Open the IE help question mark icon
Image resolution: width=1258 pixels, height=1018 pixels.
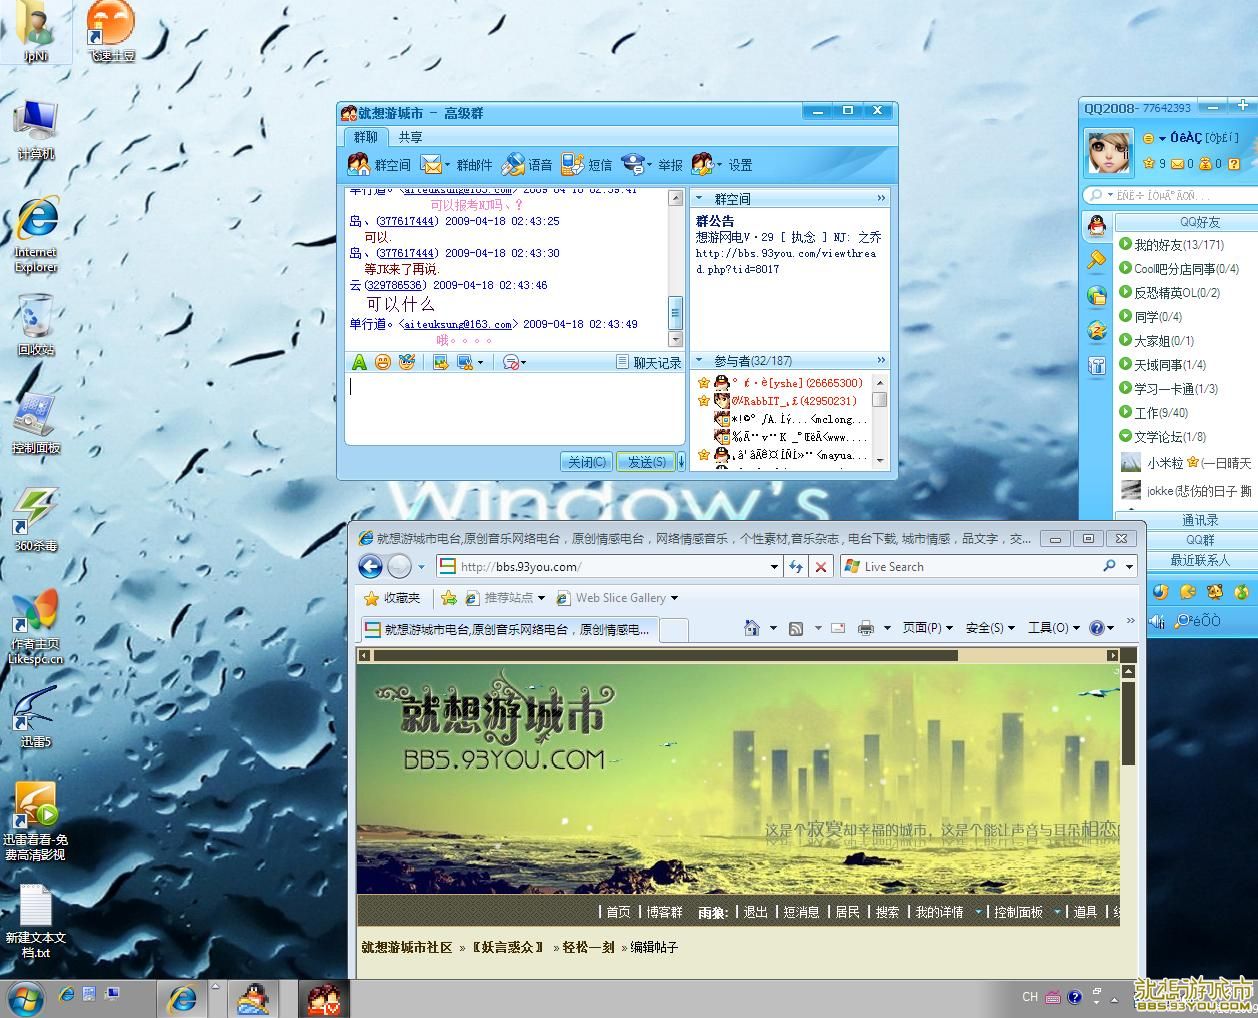[1097, 628]
